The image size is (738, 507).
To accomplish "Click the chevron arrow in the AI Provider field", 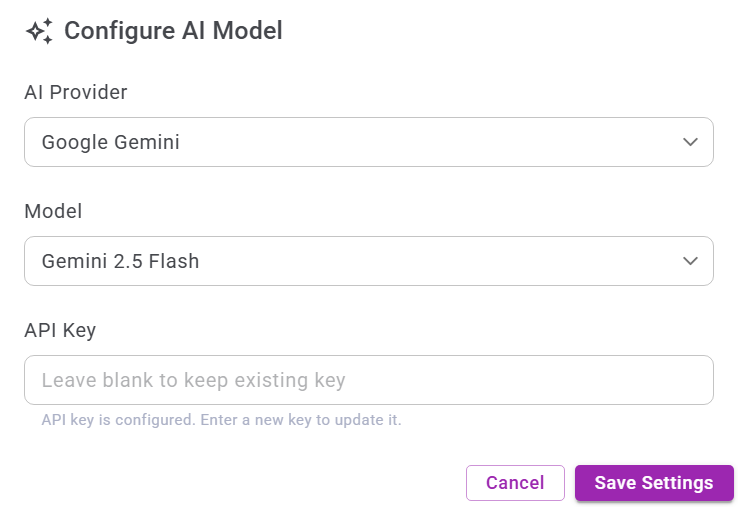I will coord(690,142).
